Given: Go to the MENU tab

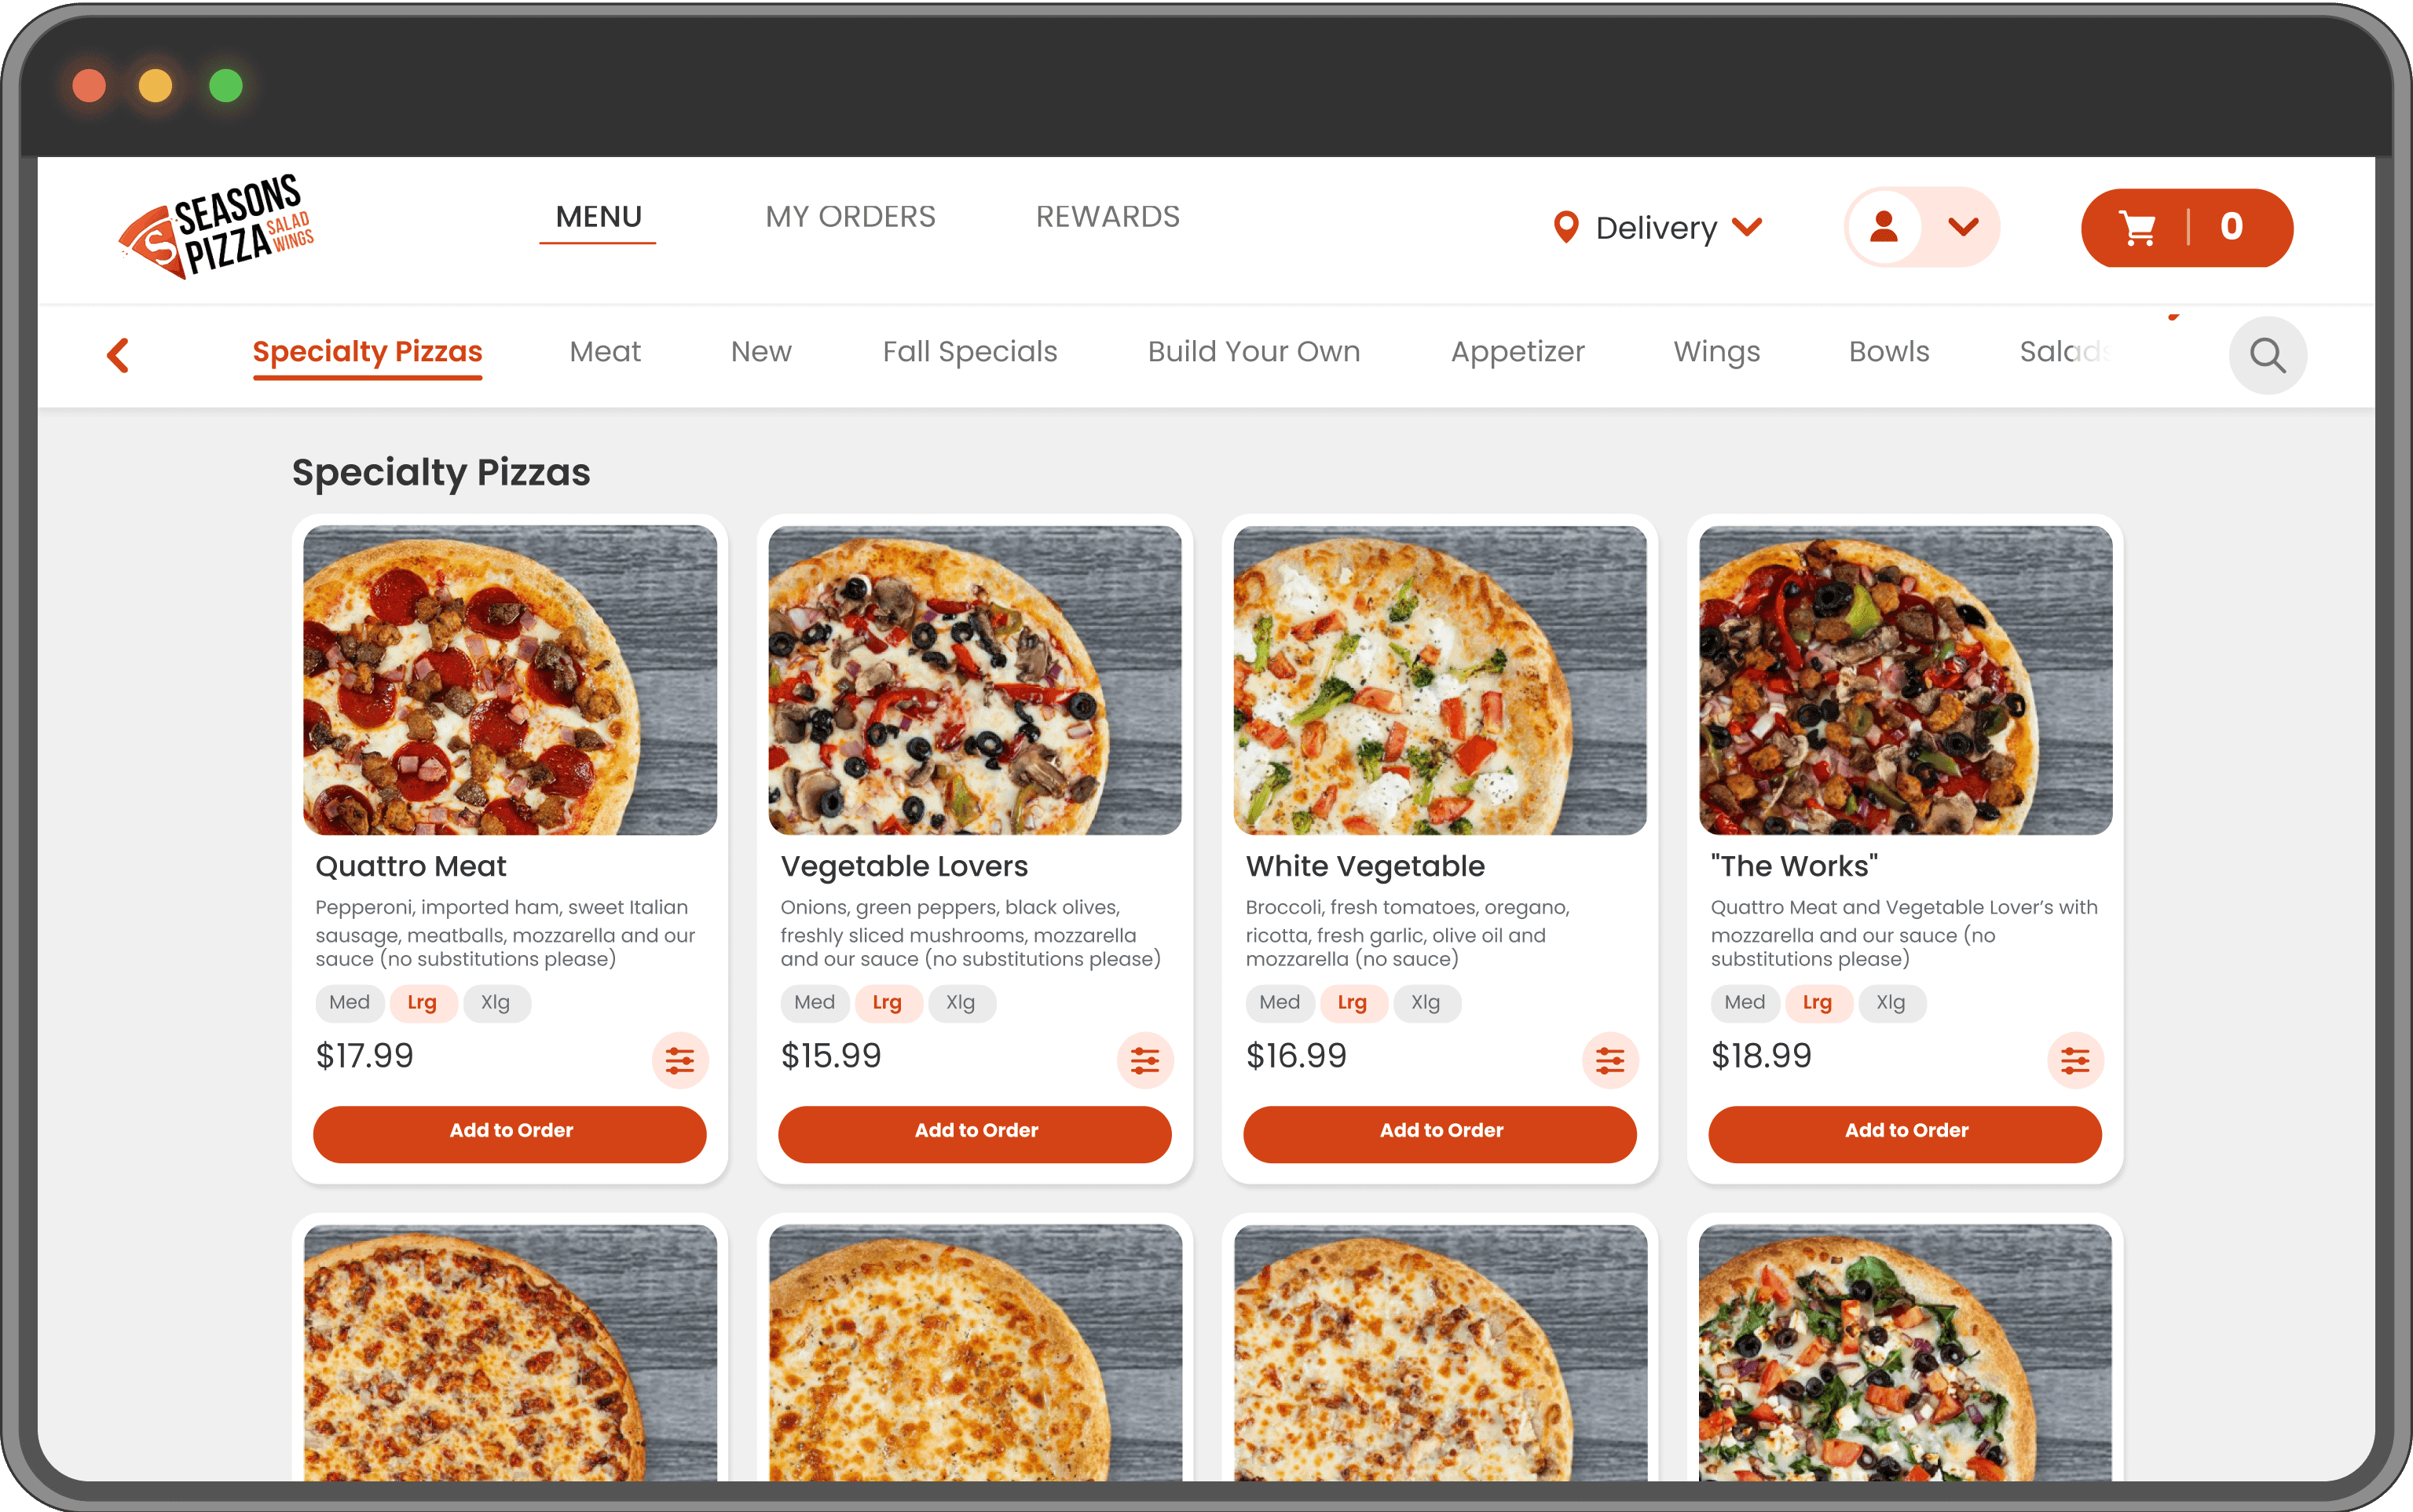Looking at the screenshot, I should 598,217.
